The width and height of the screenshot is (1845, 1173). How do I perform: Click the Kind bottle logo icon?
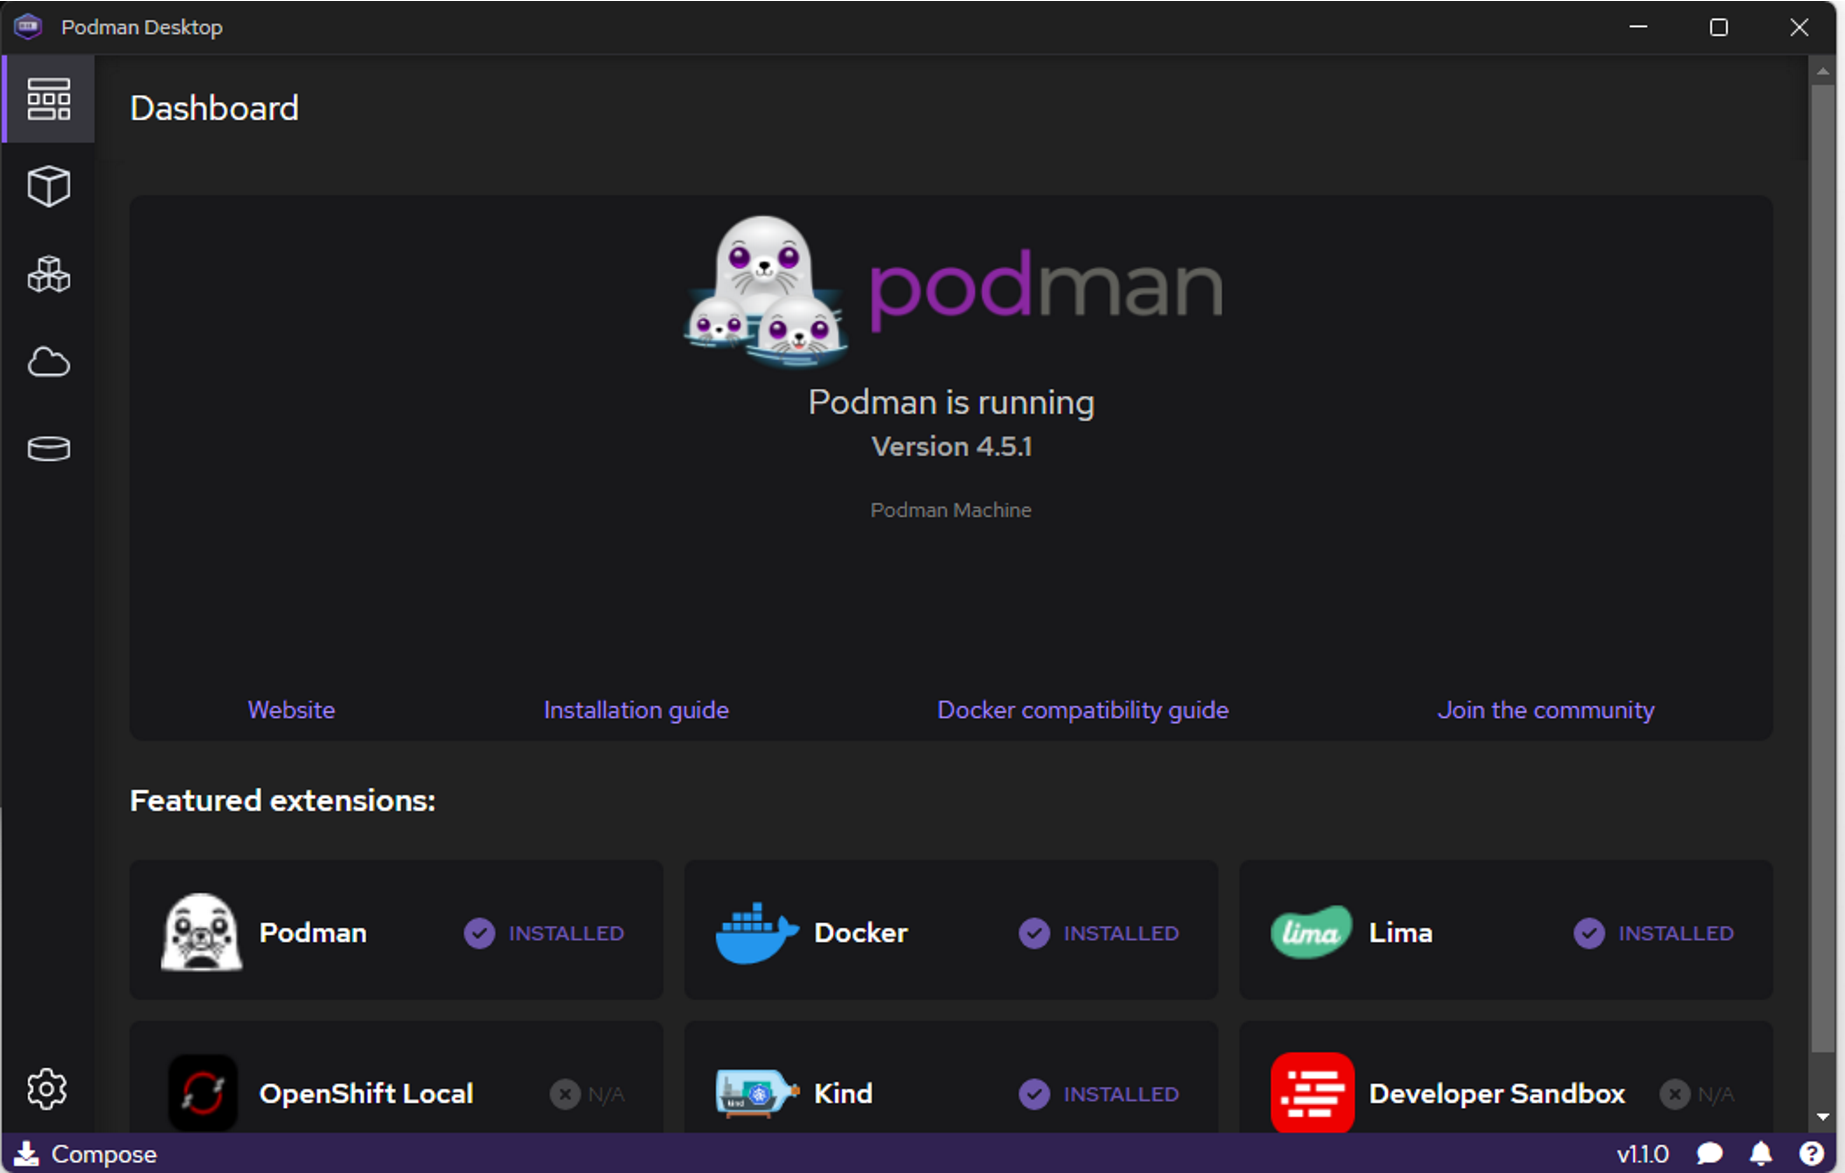[757, 1093]
